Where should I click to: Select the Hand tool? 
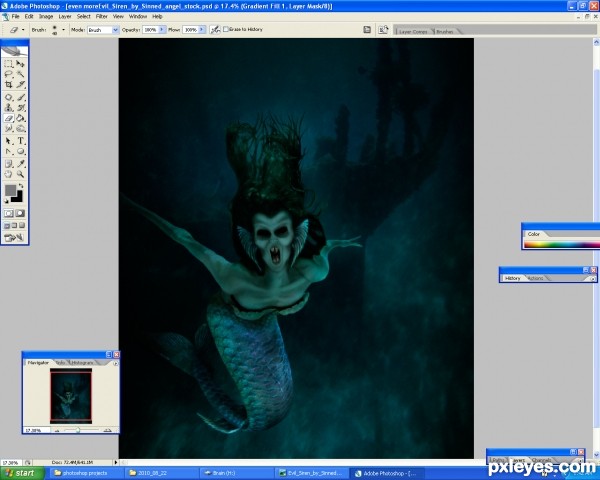tap(8, 174)
